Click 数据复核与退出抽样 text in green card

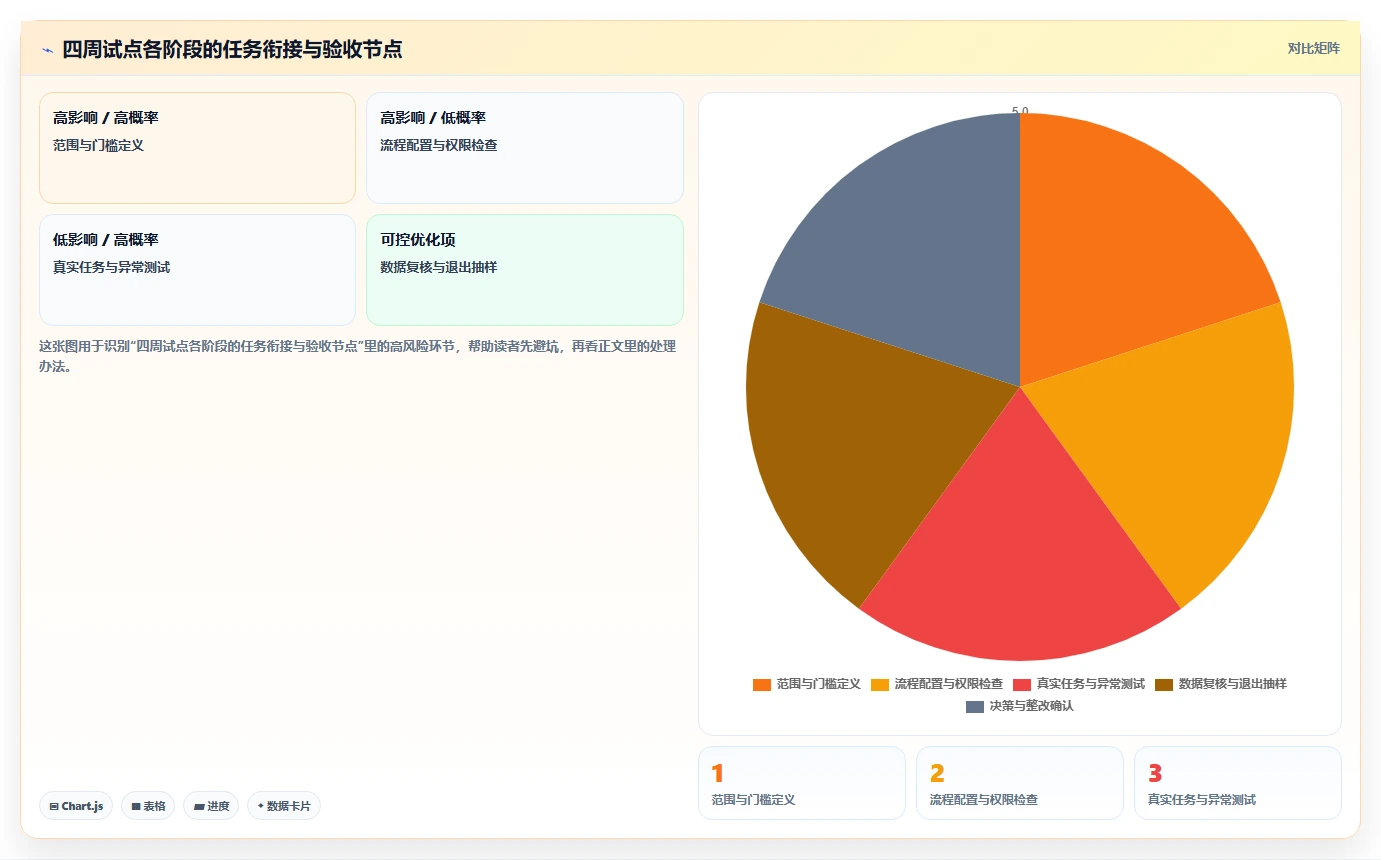(436, 267)
